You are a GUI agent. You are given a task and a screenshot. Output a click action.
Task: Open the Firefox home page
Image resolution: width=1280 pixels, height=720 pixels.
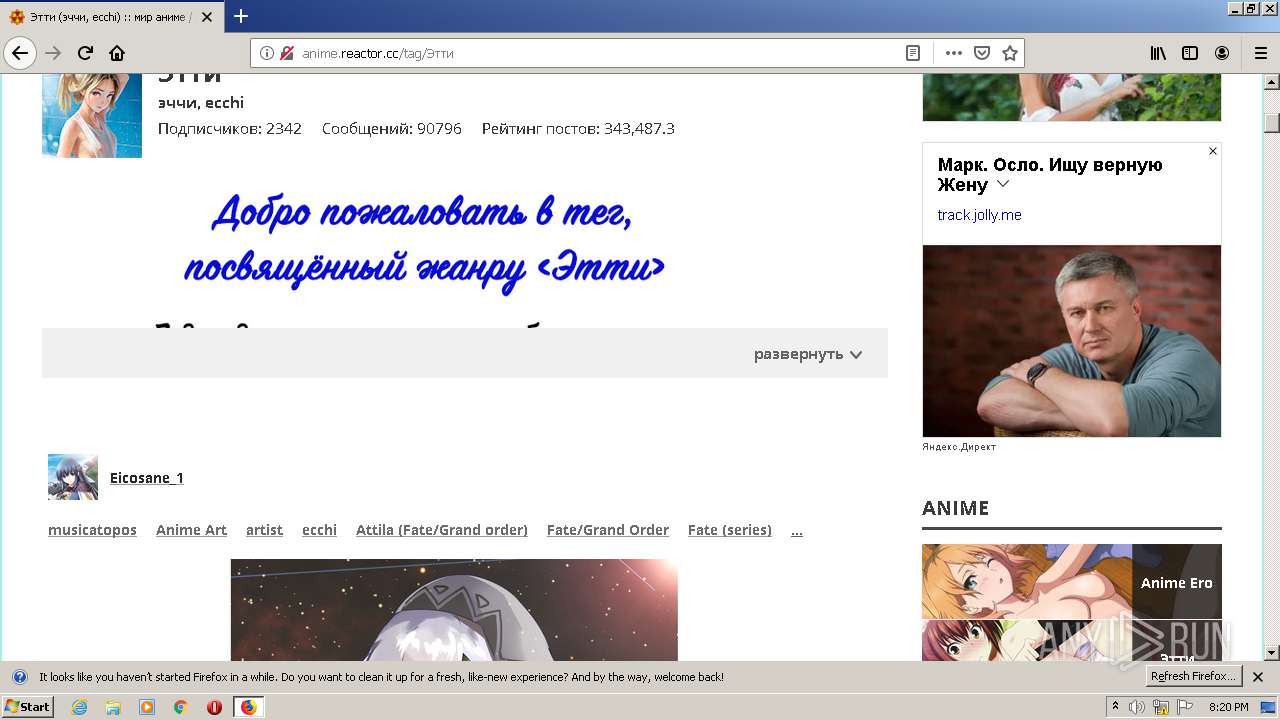pyautogui.click(x=117, y=53)
